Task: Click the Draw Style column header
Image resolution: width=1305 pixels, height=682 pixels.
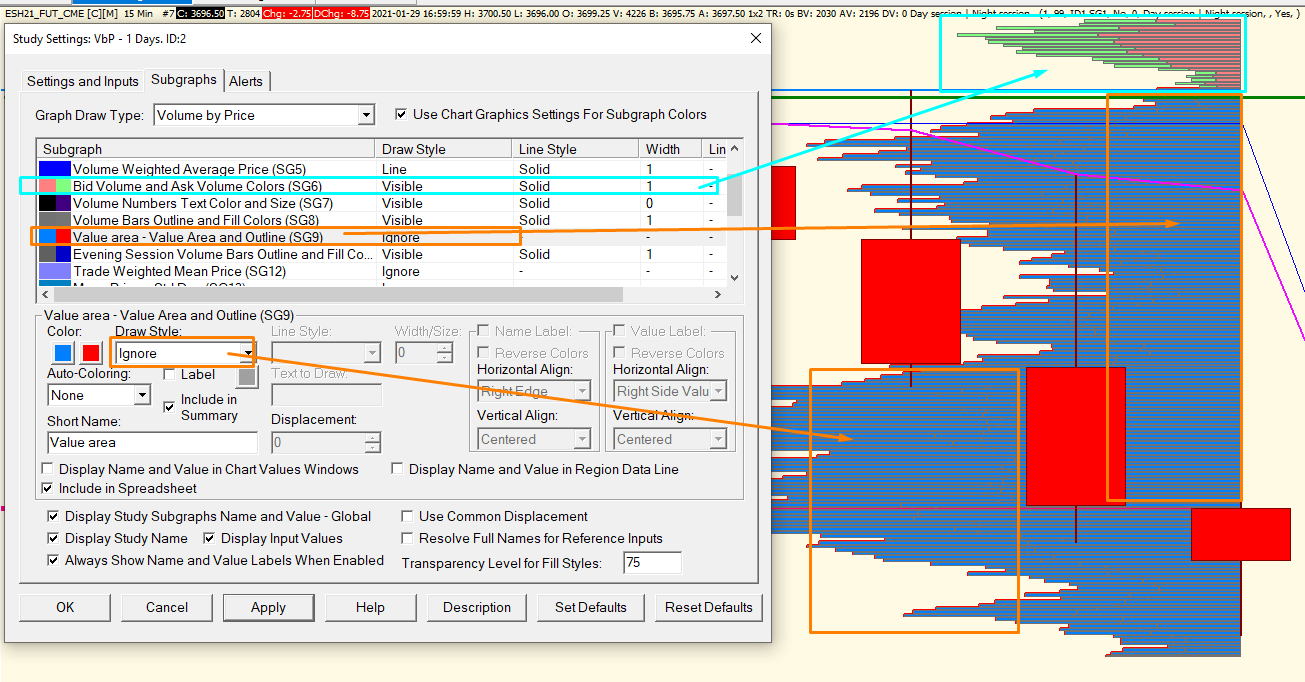Action: click(x=444, y=149)
